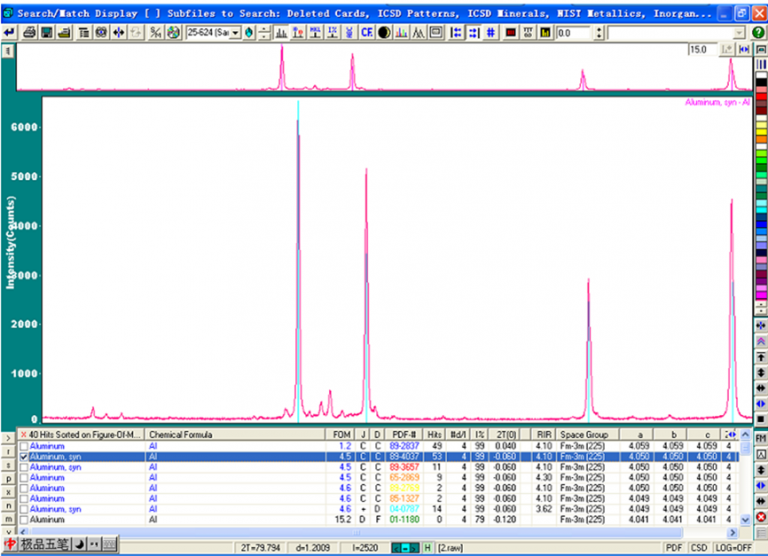Click the S/M toolbar icon

(x=155, y=33)
